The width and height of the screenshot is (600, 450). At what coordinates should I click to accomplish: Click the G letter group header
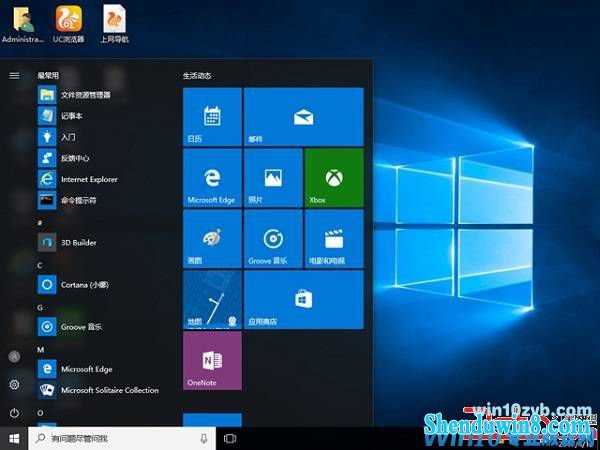[x=40, y=308]
